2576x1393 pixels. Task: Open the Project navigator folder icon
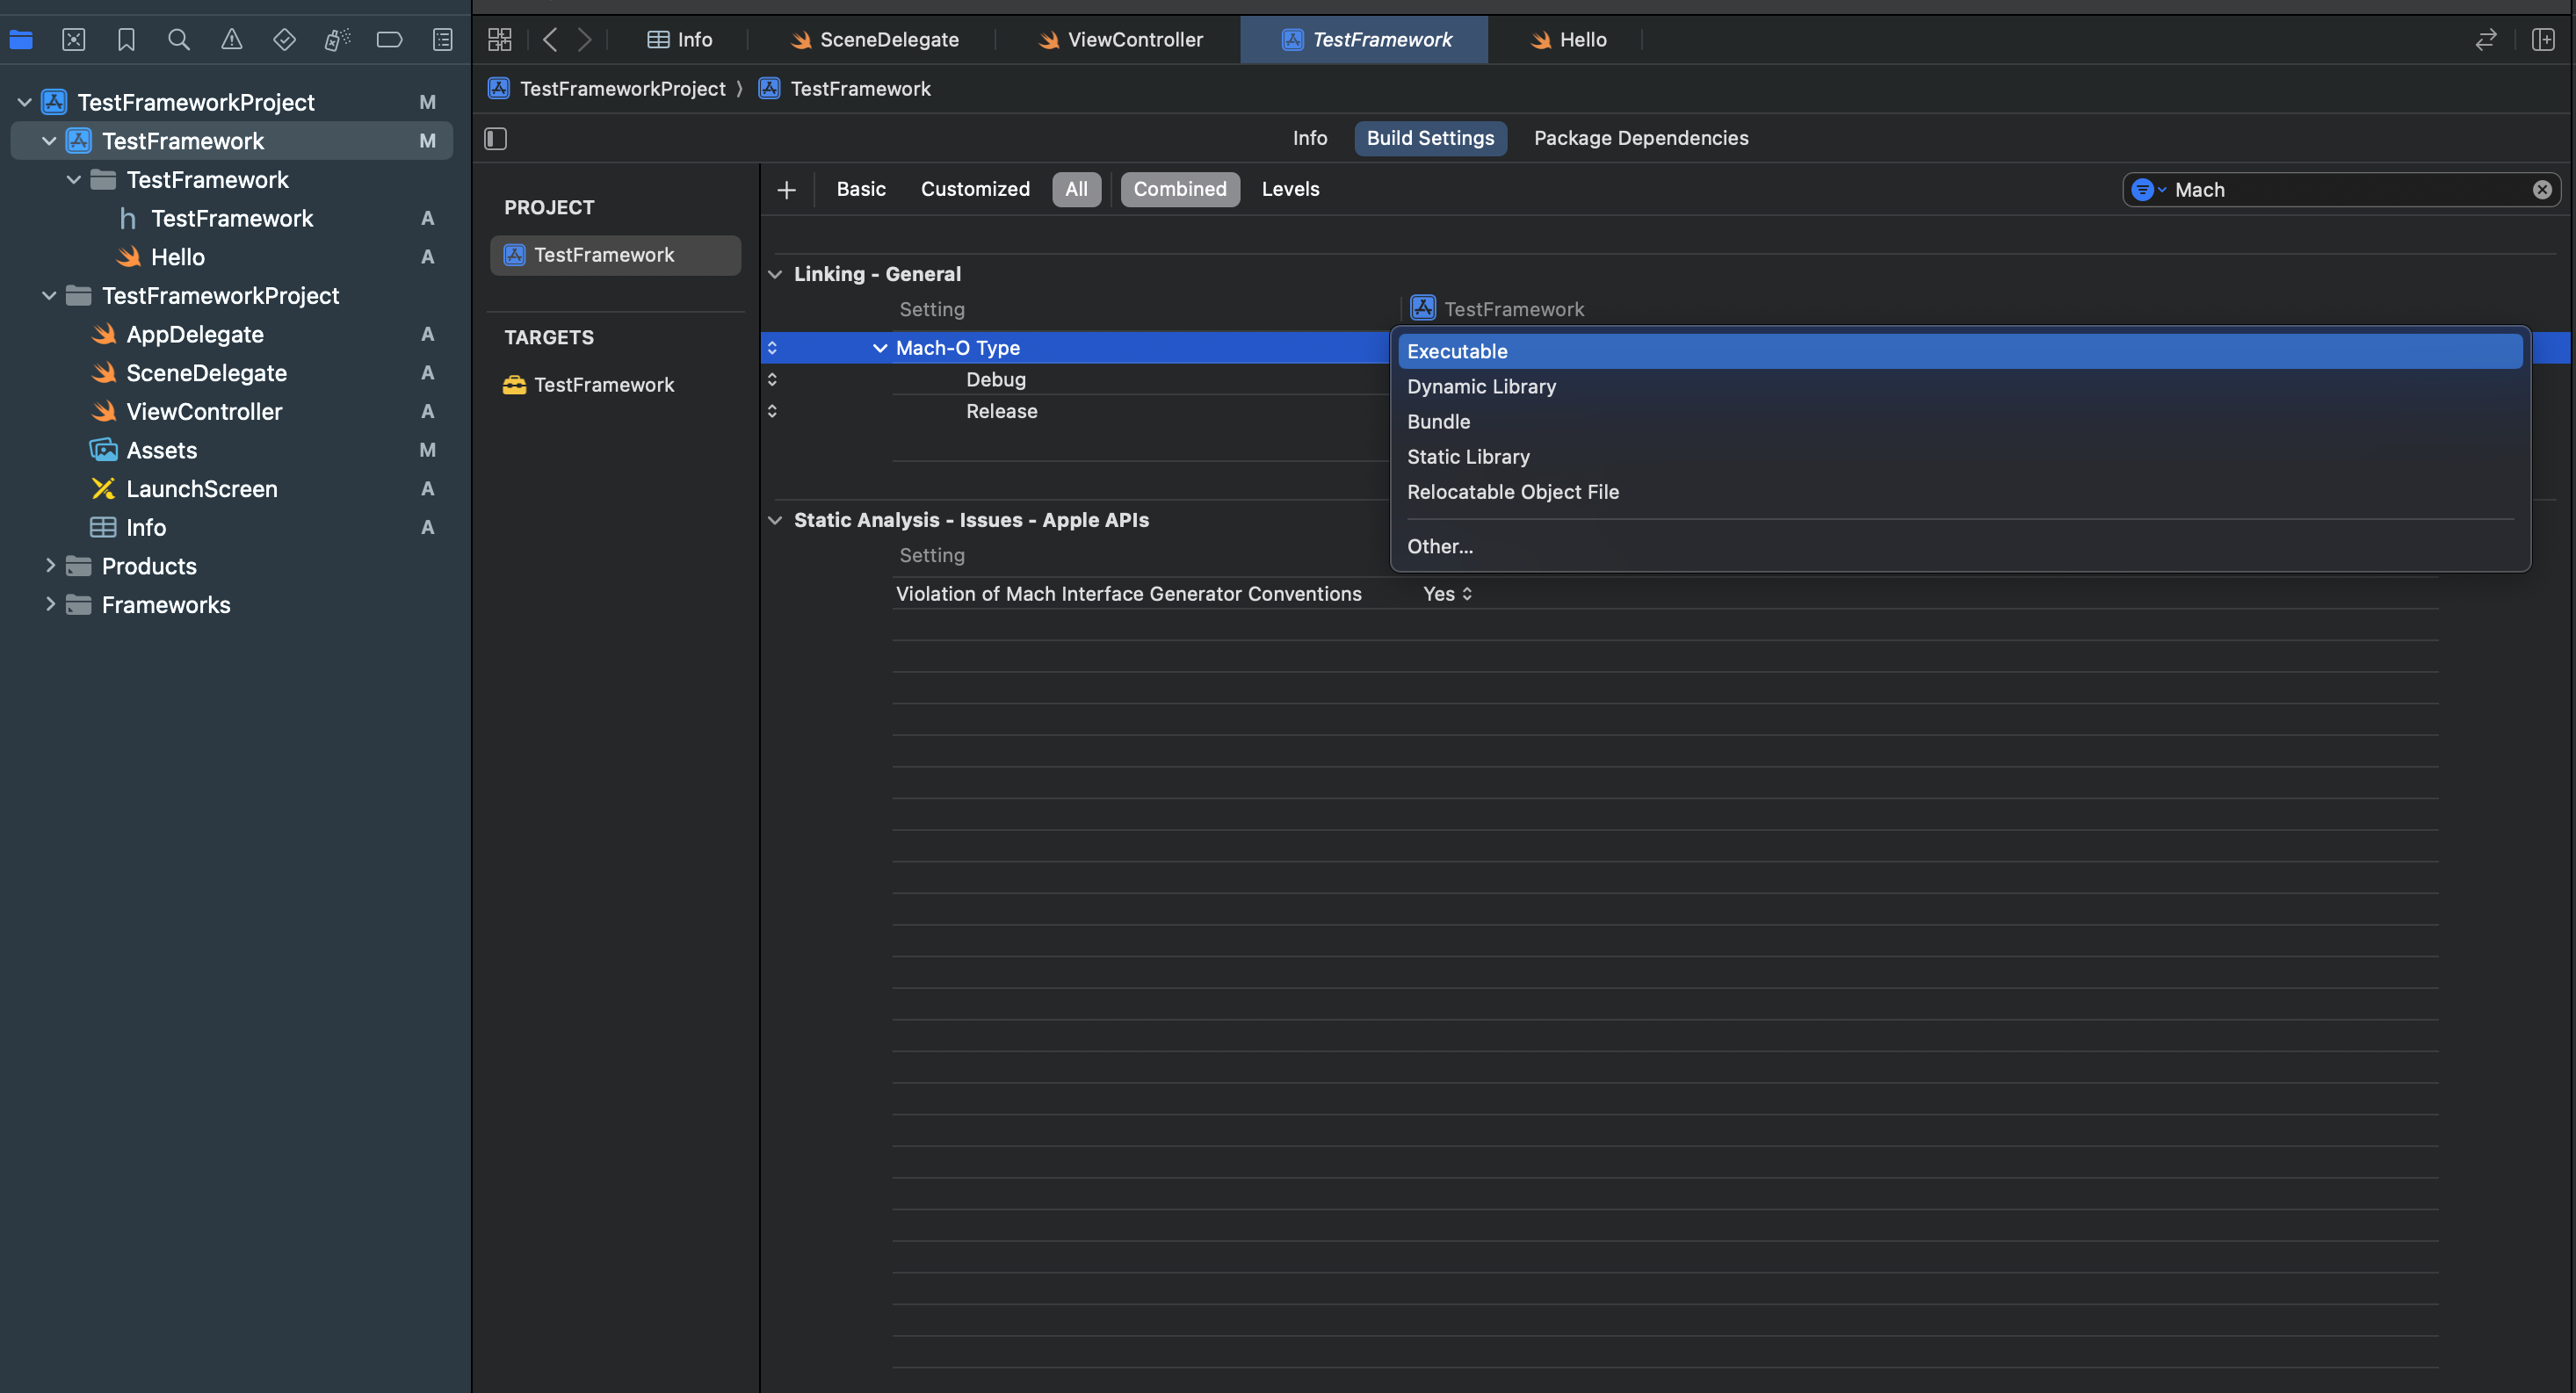(x=21, y=40)
